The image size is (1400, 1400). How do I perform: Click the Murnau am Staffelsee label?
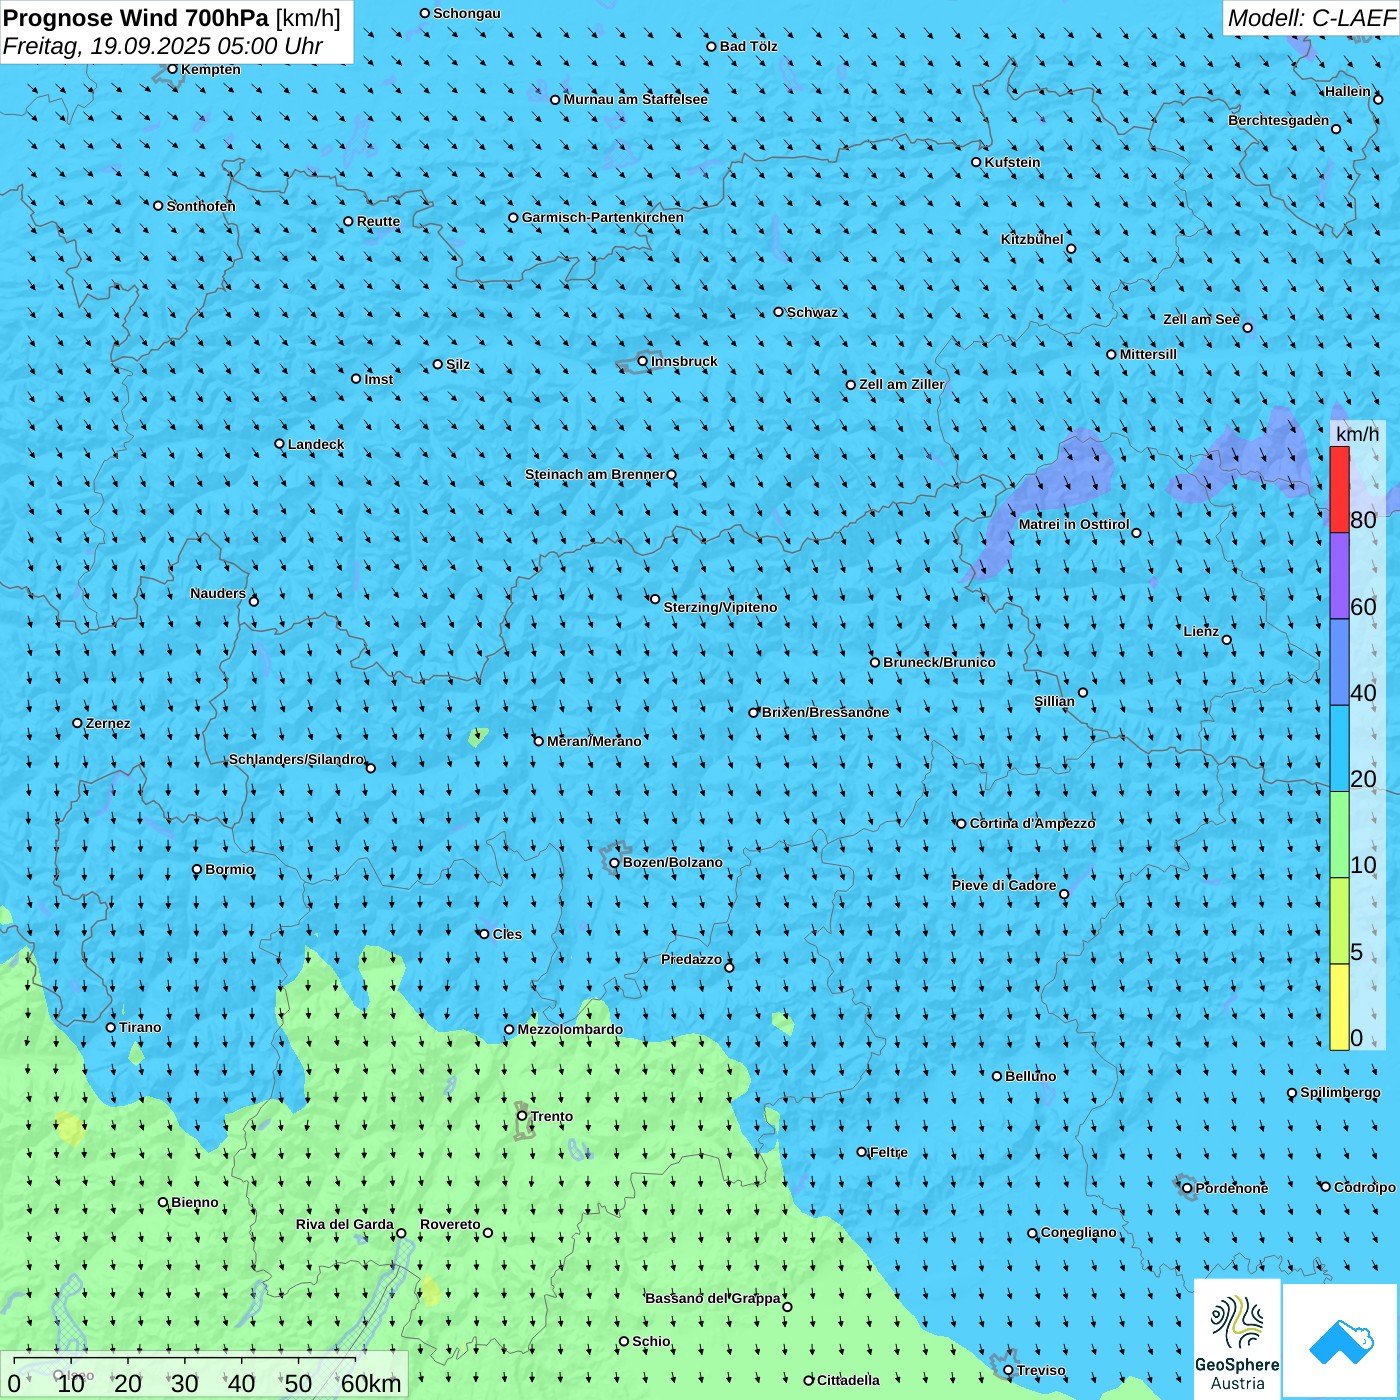[636, 99]
